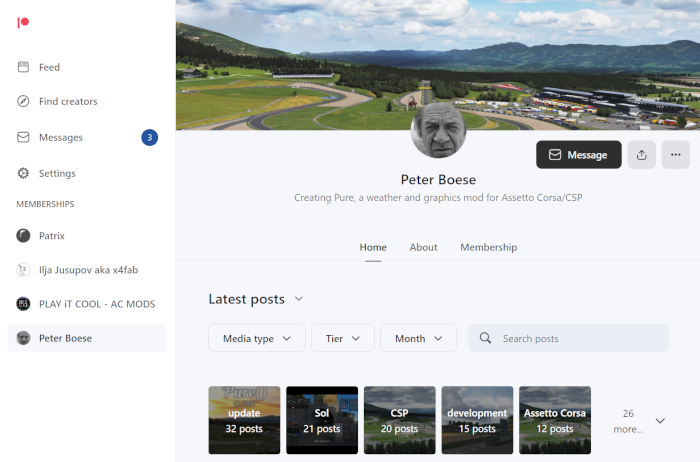Viewport: 700px width, 462px height.
Task: Click Peter Boese's small sidebar avatar
Action: [x=23, y=338]
